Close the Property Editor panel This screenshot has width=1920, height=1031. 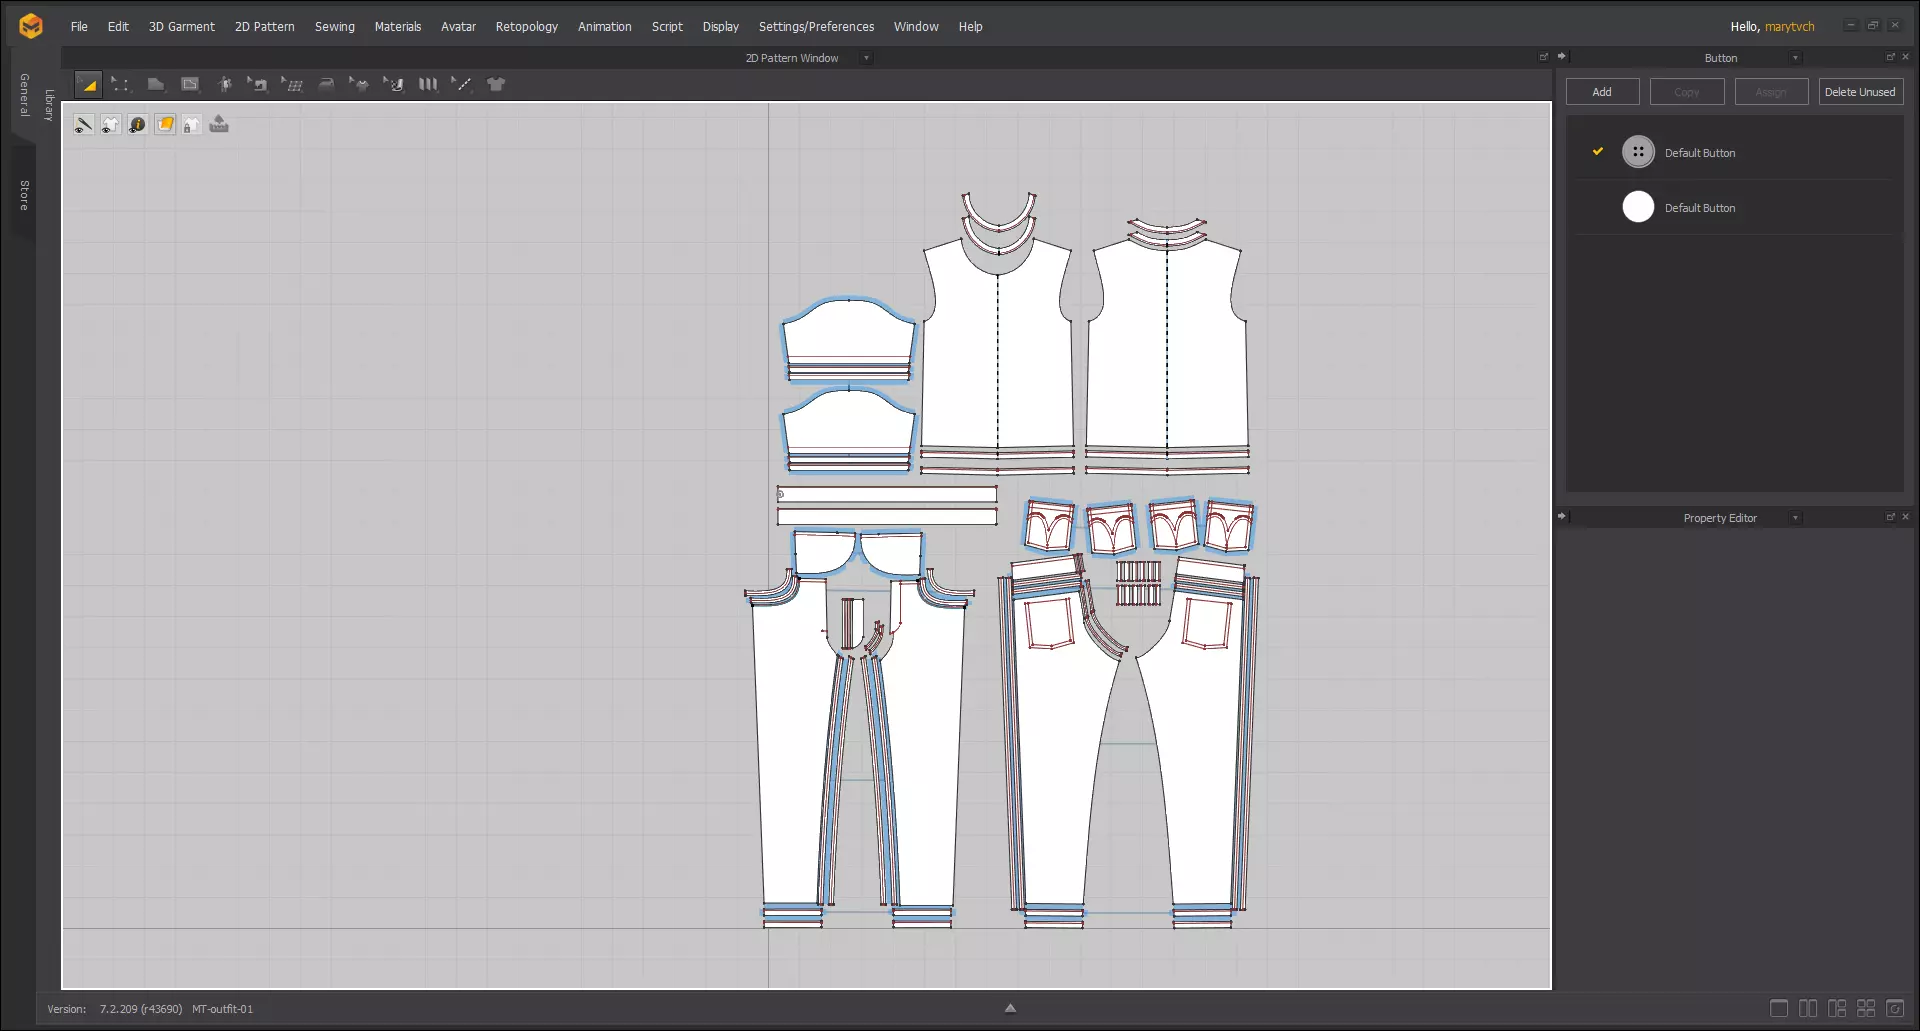click(x=1905, y=517)
